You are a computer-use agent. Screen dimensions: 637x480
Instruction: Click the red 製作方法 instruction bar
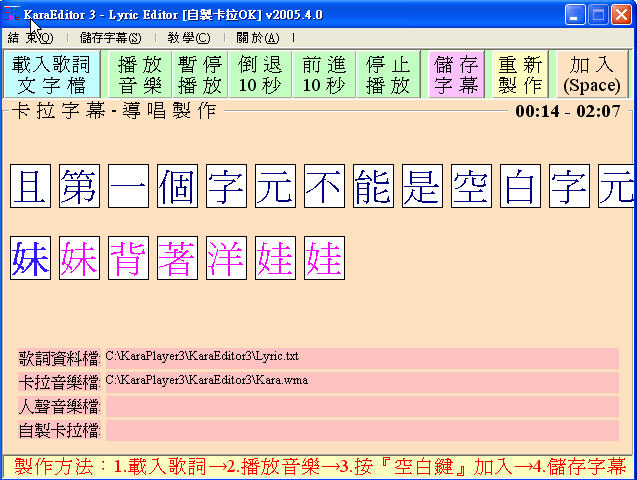coord(319,466)
